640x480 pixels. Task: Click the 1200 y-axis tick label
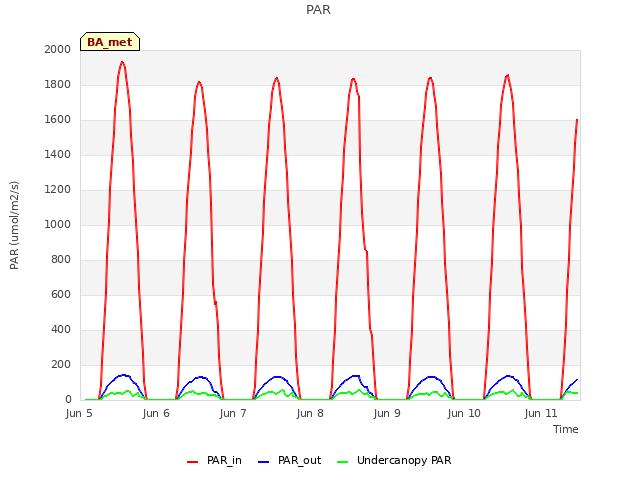58,189
